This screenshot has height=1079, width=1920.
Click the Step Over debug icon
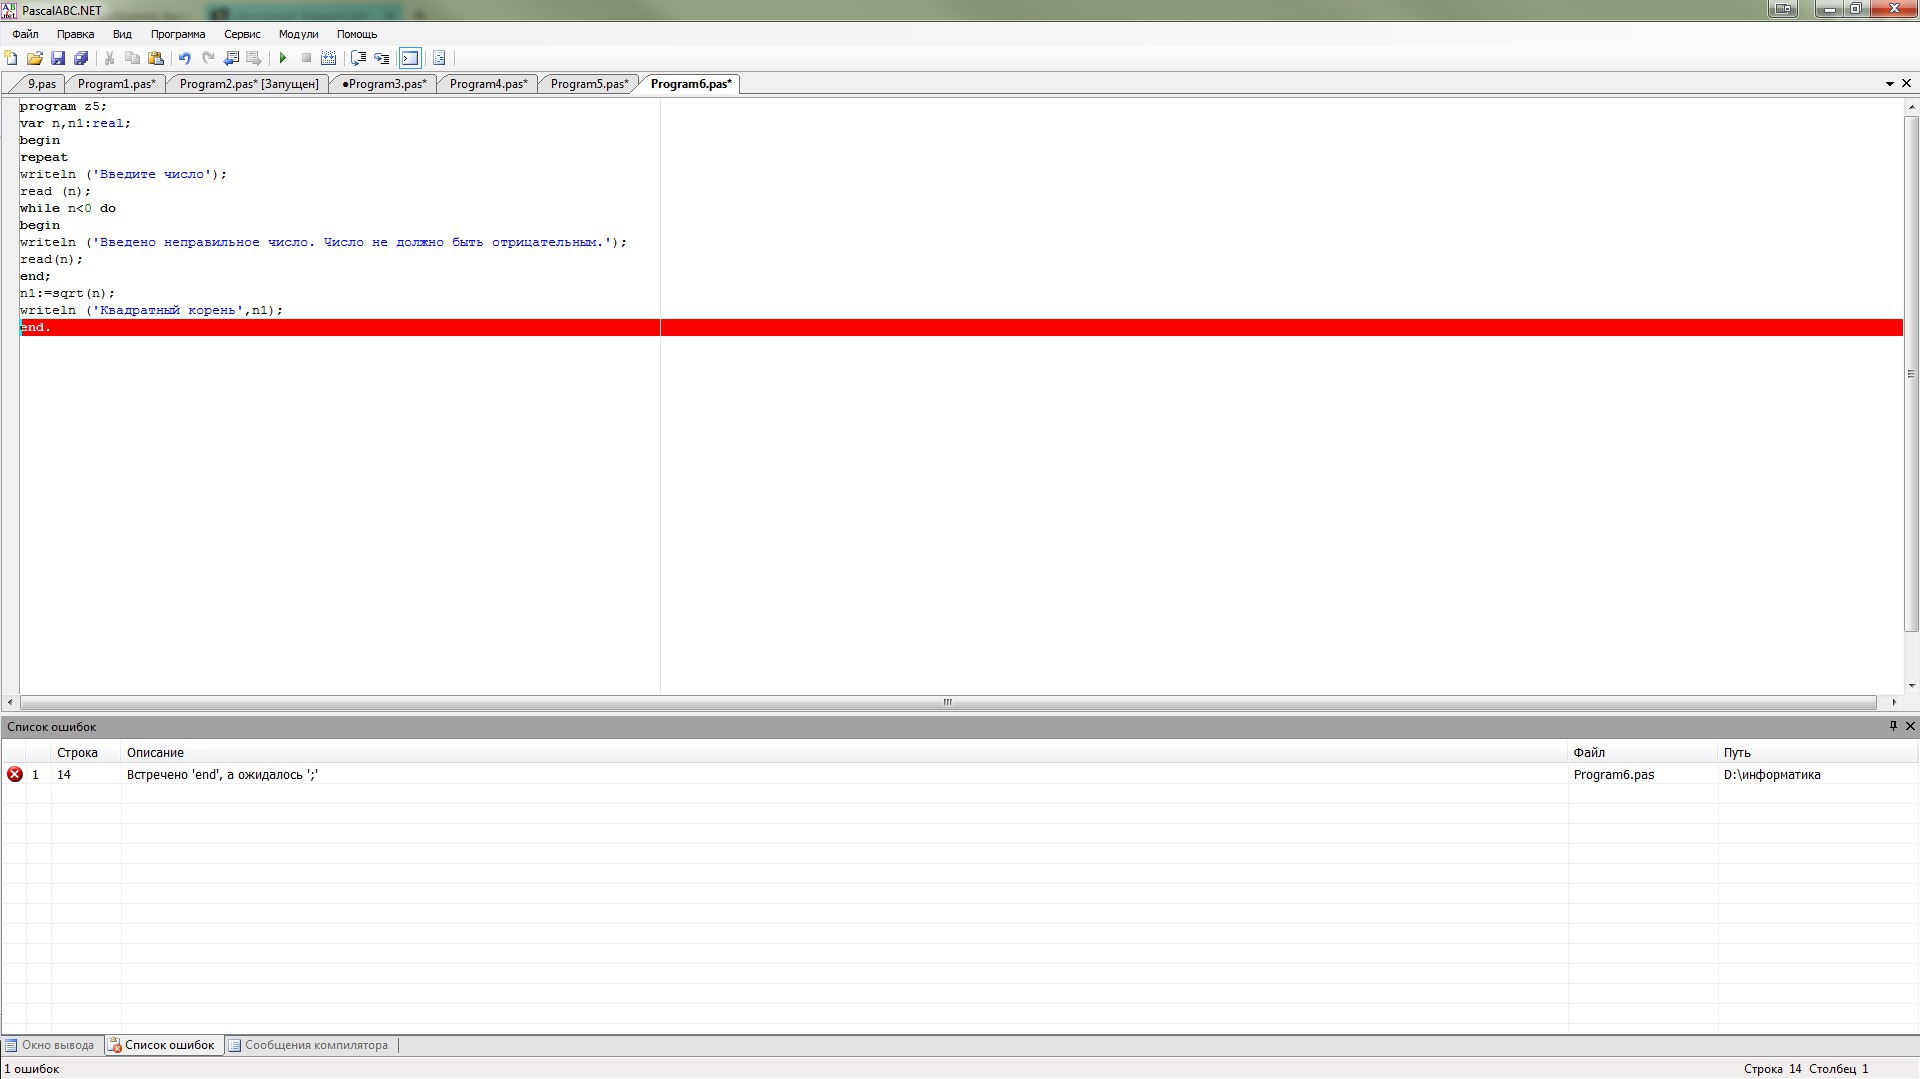point(358,58)
